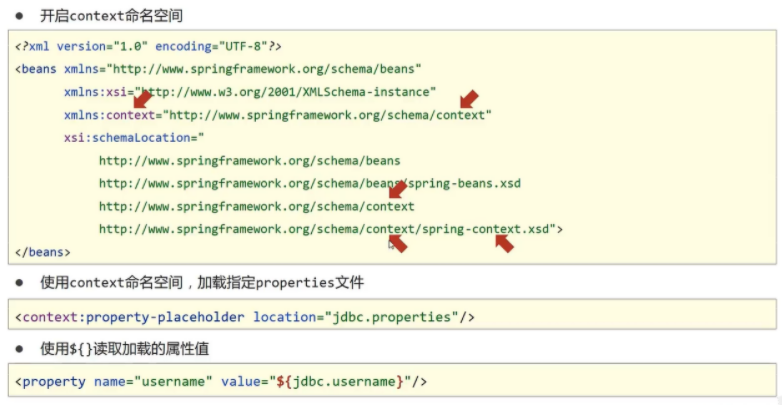Click the '<property' tag name
This screenshot has width=782, height=407.
[50, 382]
